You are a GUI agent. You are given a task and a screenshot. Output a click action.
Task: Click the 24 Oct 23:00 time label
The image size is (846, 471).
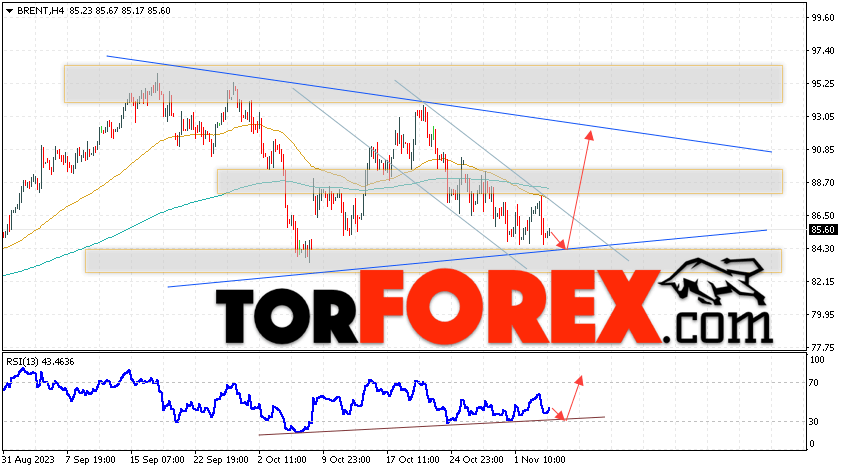[x=477, y=460]
